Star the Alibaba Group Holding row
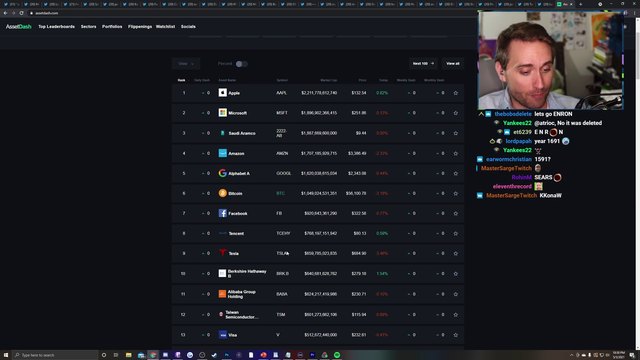The height and width of the screenshot is (360, 640). pos(456,294)
